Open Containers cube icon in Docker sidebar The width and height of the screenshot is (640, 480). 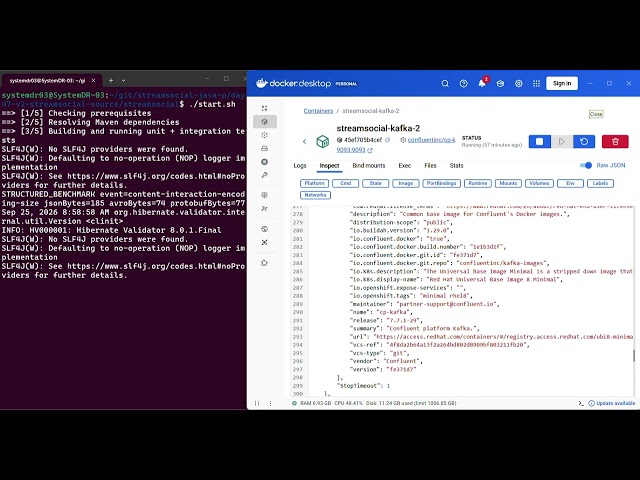pos(264,122)
